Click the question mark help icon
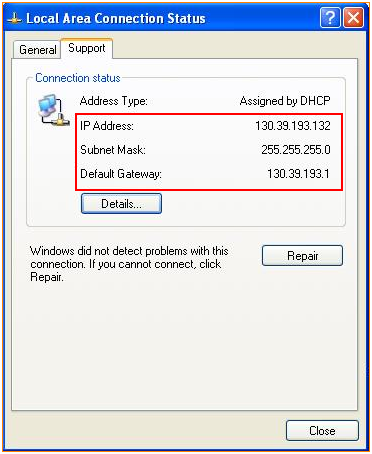Image resolution: width=372 pixels, height=454 pixels. coord(330,18)
